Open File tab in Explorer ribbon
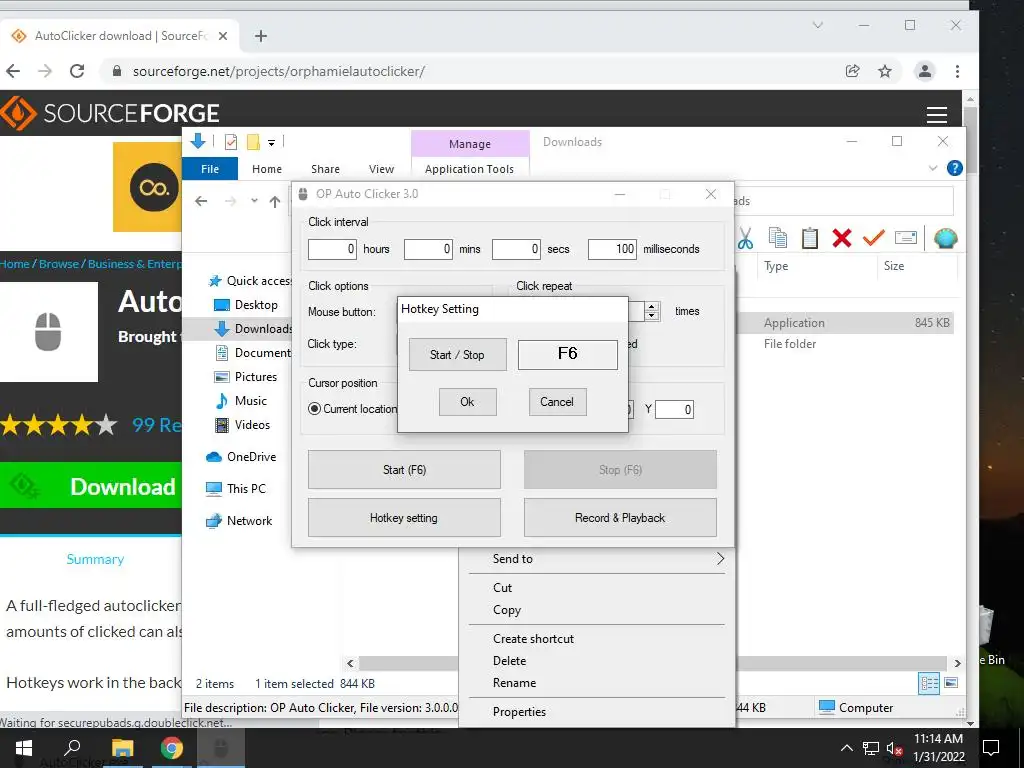1024x768 pixels. coord(210,168)
